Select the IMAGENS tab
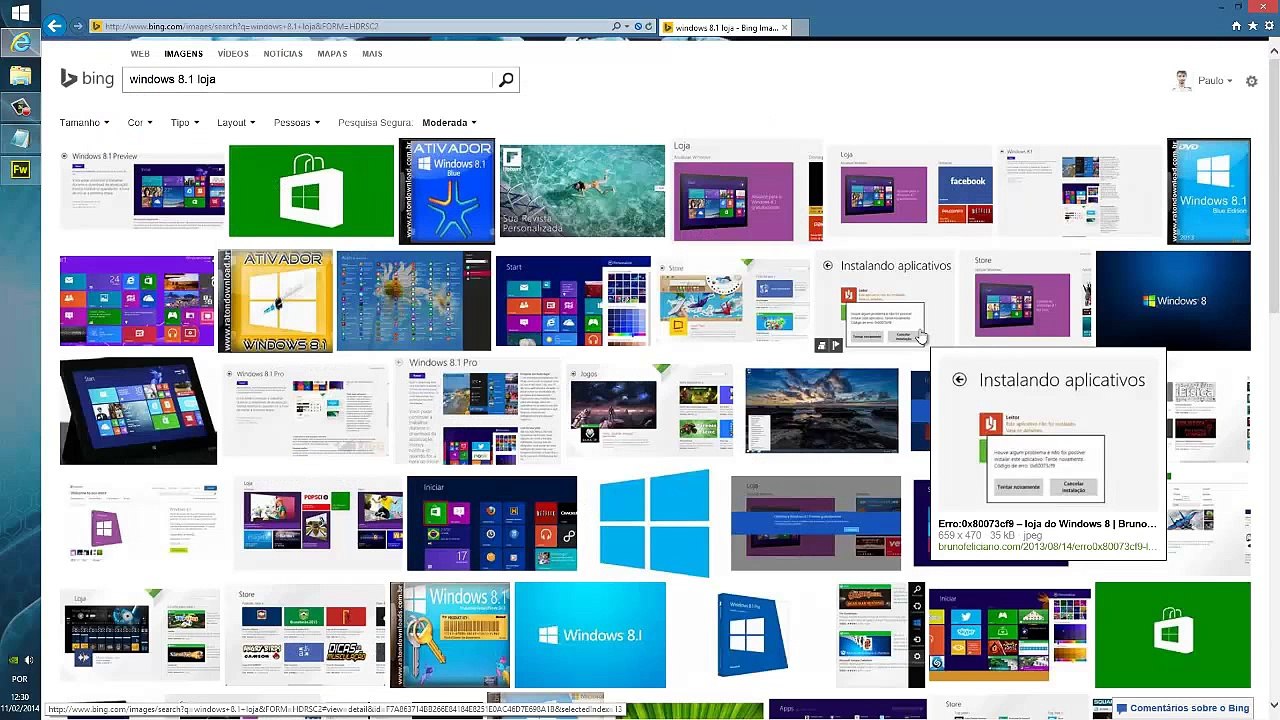 183,54
